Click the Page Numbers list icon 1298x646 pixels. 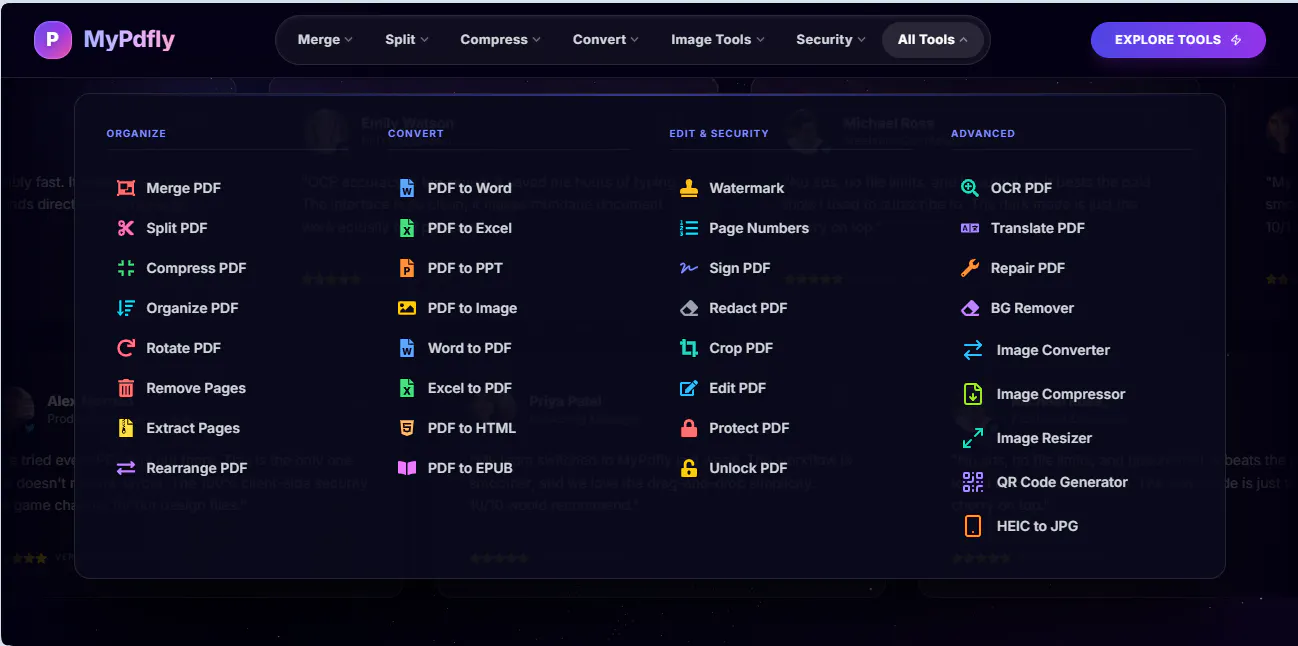click(689, 228)
